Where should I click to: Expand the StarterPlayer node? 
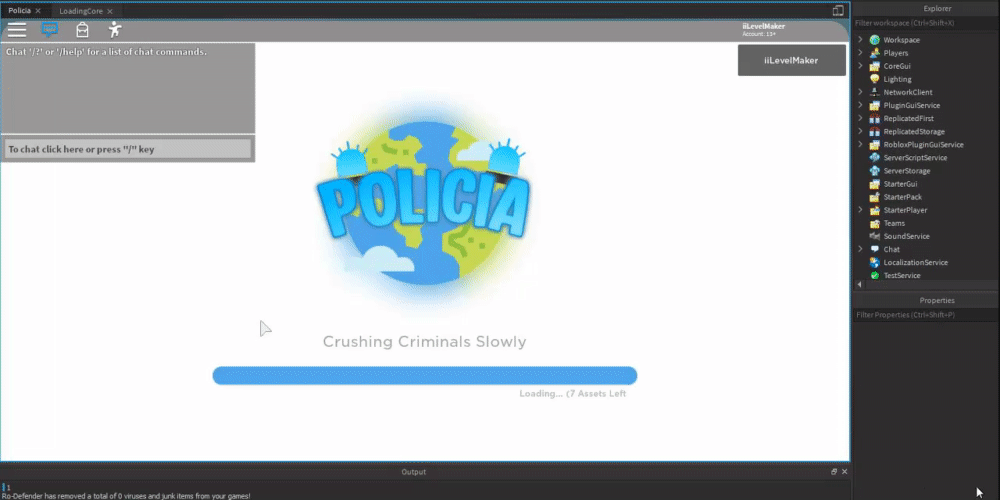tap(860, 210)
